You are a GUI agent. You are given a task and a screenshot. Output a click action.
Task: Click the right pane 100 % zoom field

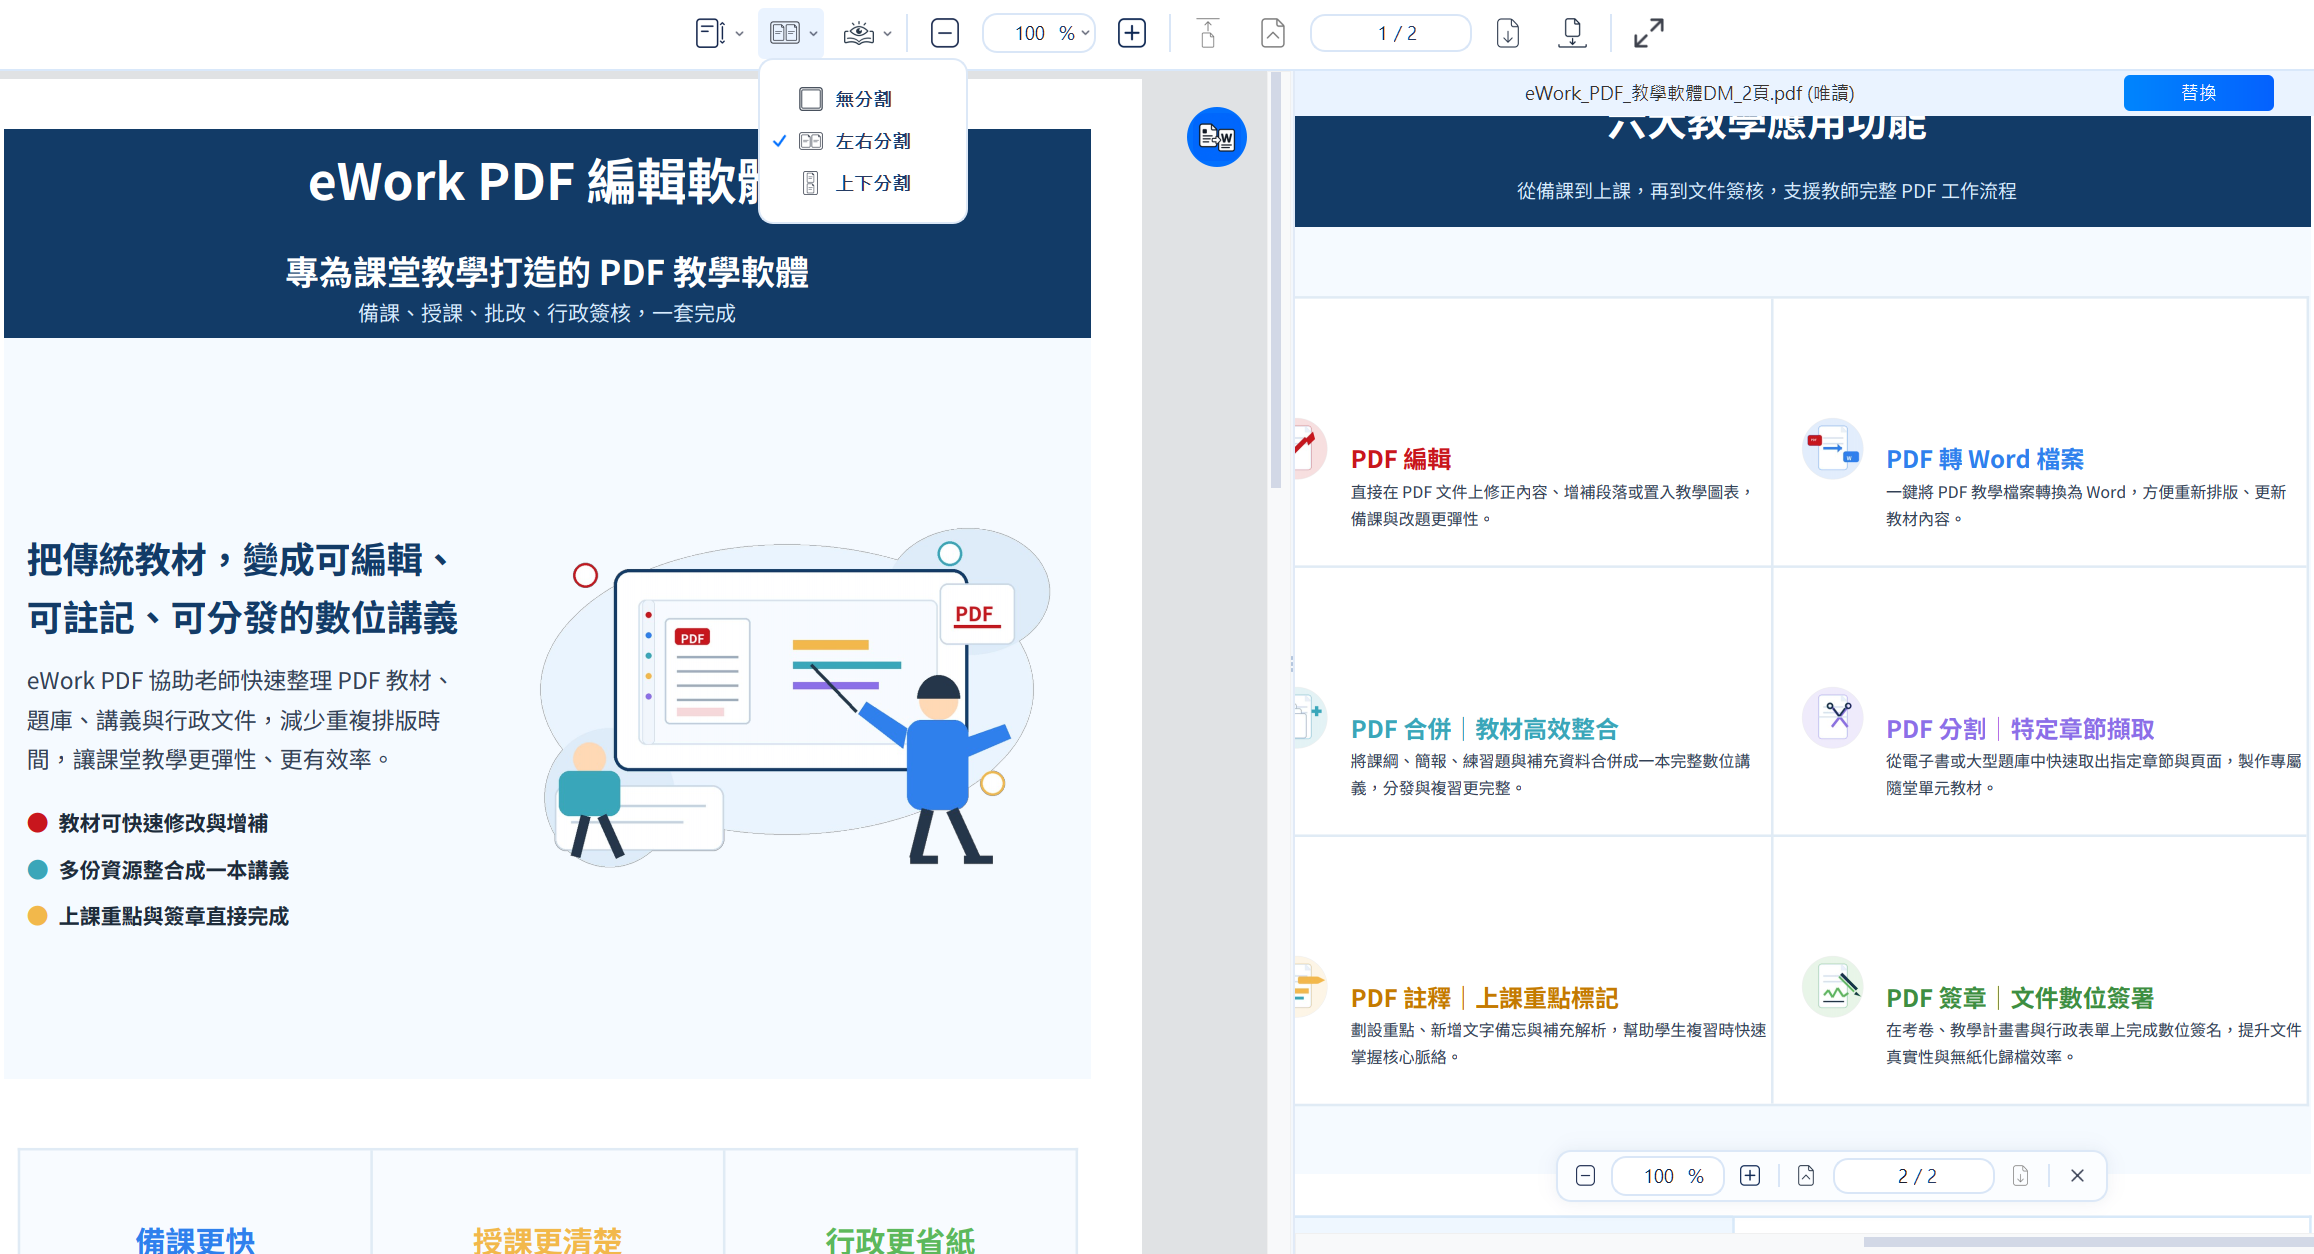[1667, 1176]
